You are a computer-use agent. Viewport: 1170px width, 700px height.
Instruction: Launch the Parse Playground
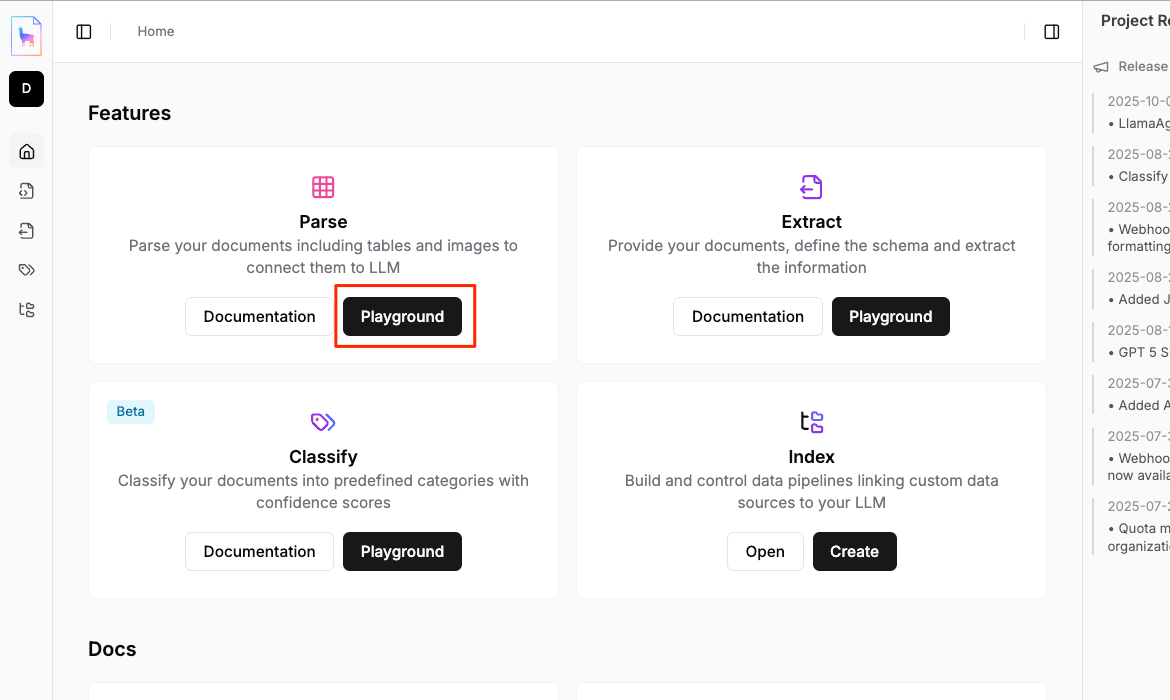coord(402,316)
